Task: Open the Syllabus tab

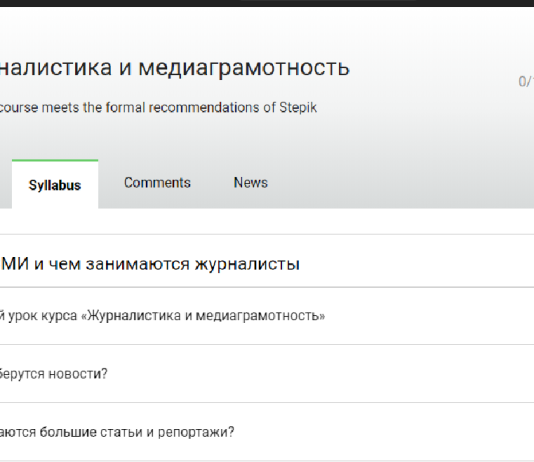Action: (x=55, y=185)
